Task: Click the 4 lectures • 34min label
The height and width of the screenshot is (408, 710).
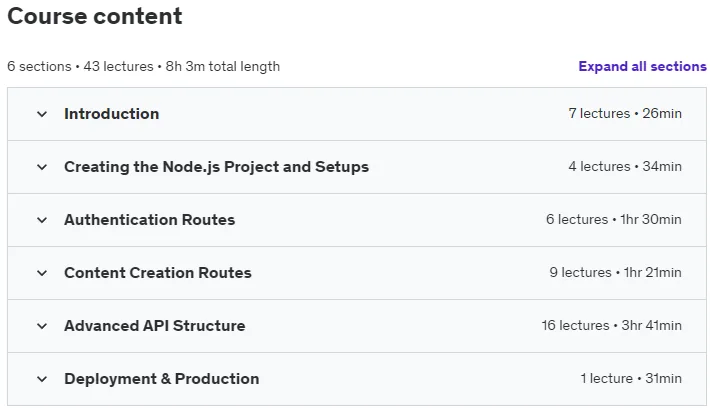Action: (625, 166)
